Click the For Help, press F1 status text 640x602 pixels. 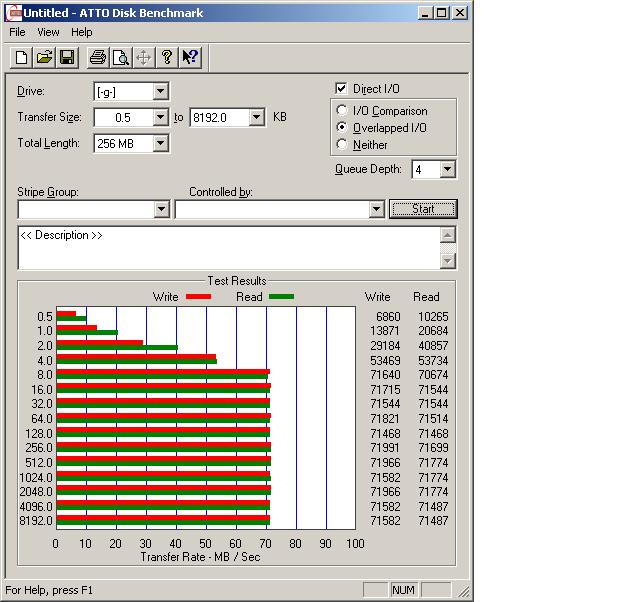tap(49, 590)
